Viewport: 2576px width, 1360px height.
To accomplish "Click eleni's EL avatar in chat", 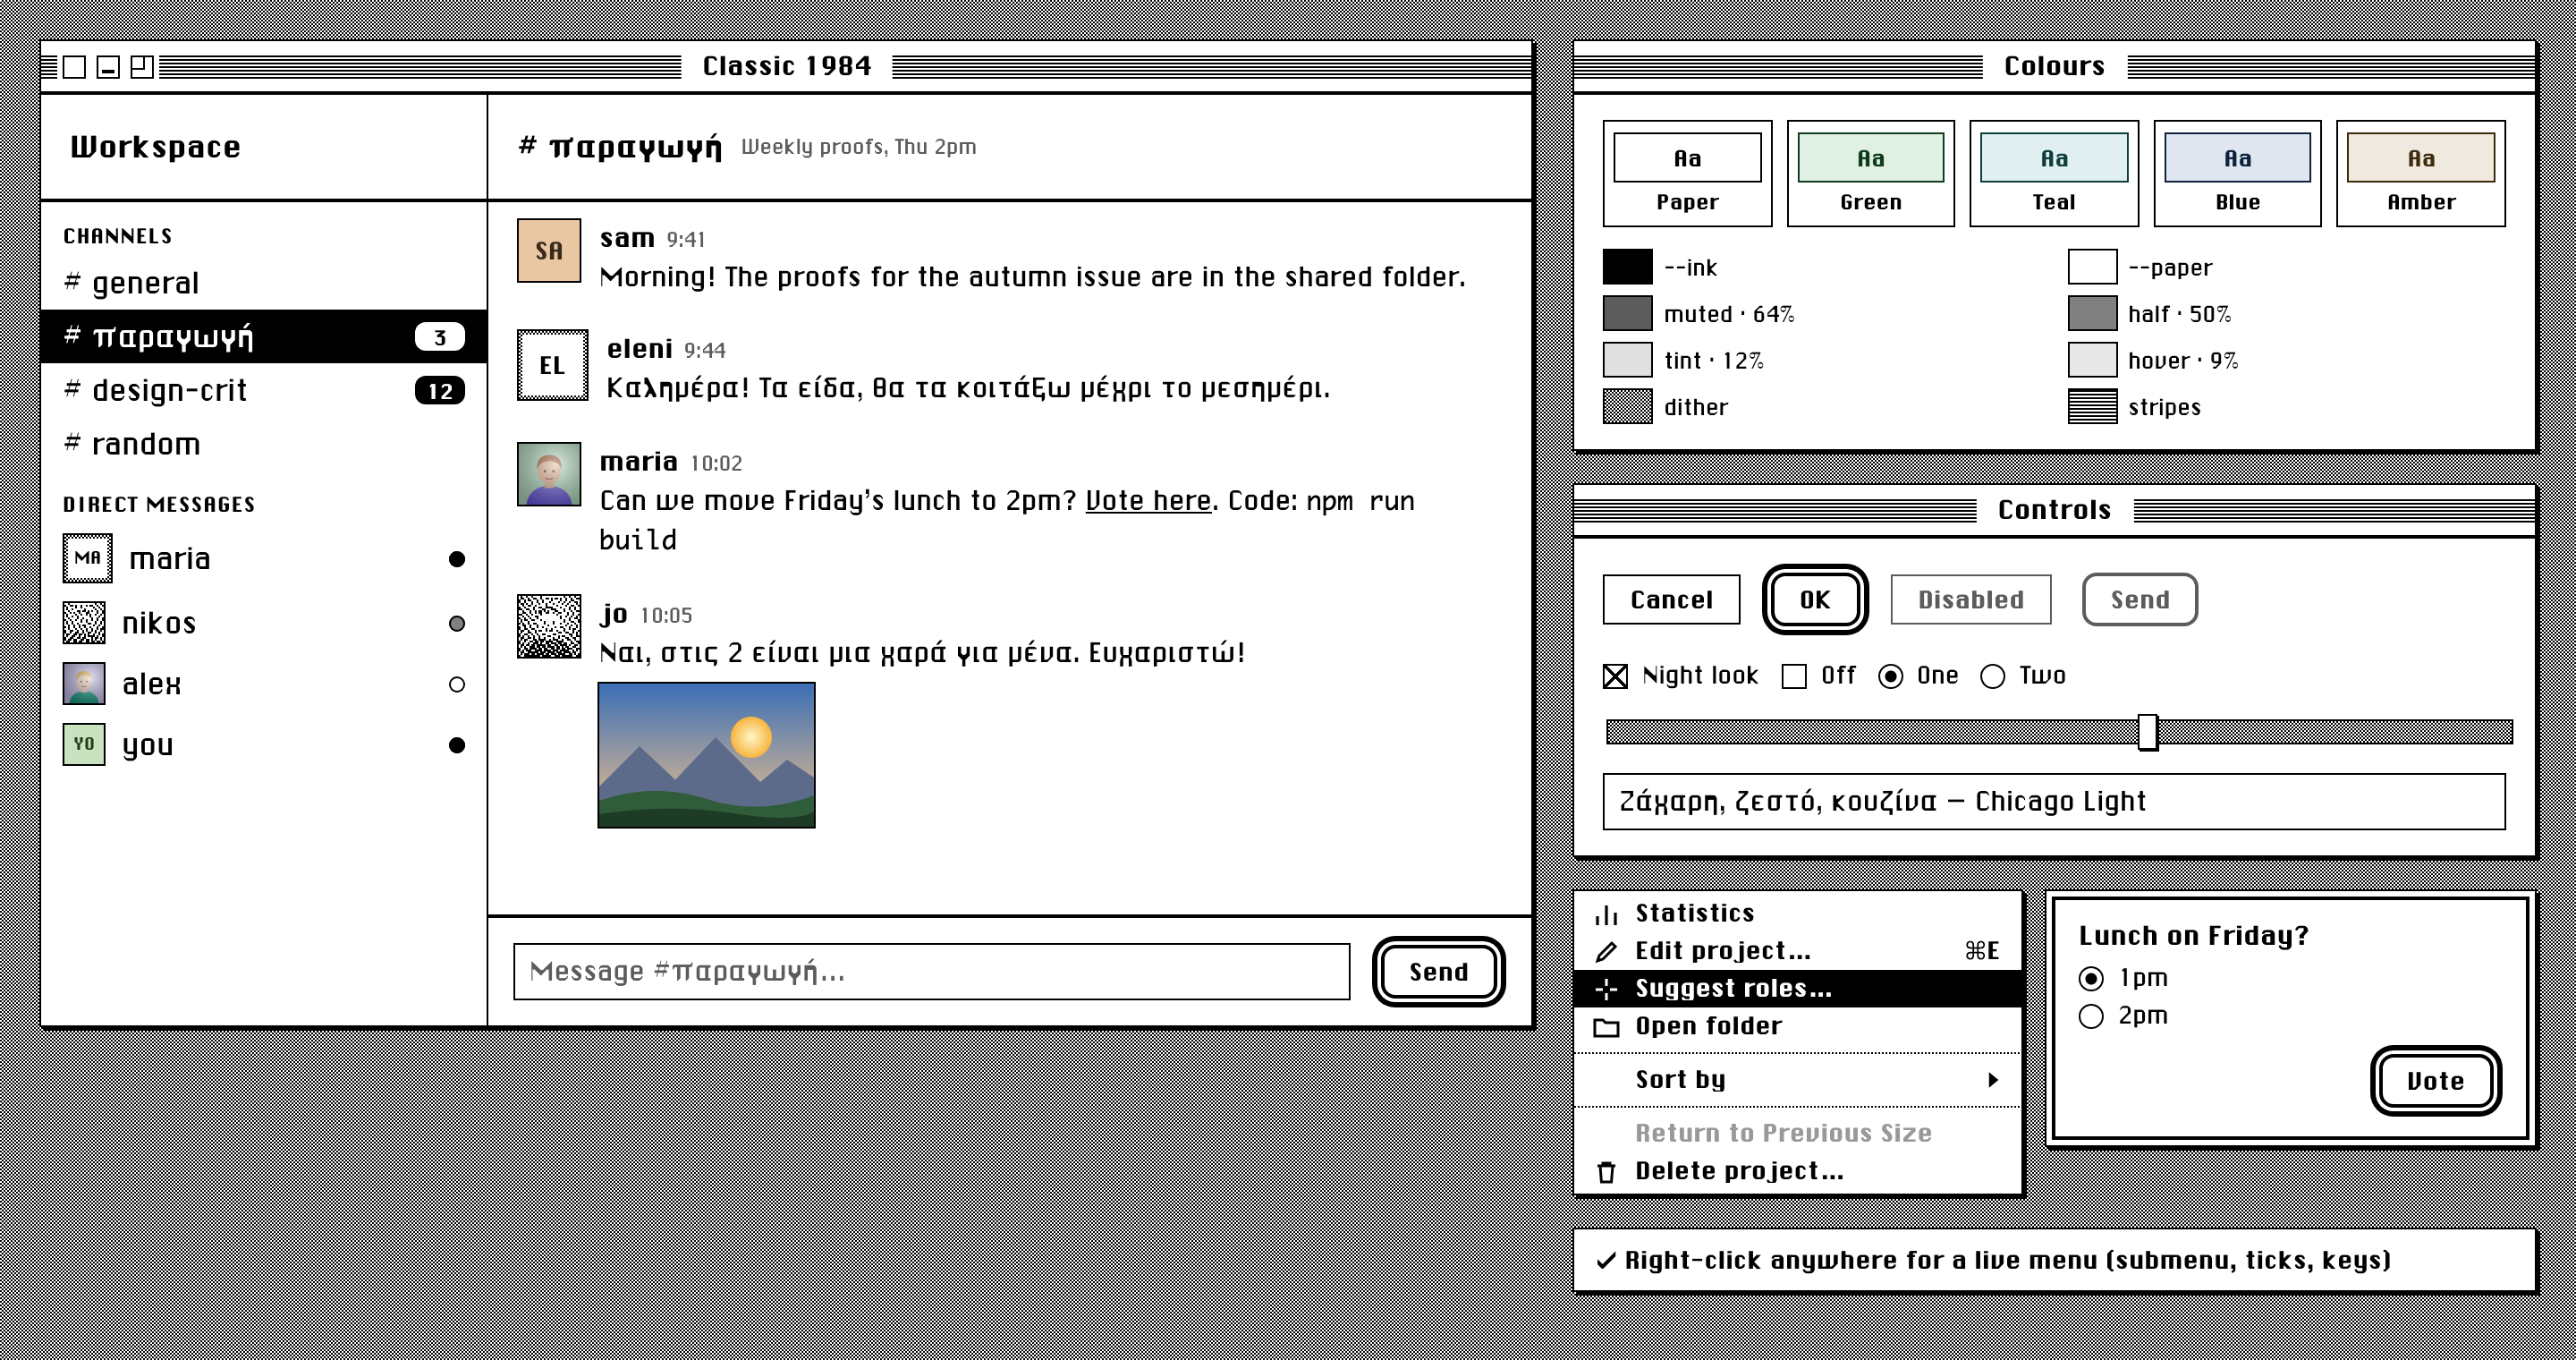I will (552, 364).
